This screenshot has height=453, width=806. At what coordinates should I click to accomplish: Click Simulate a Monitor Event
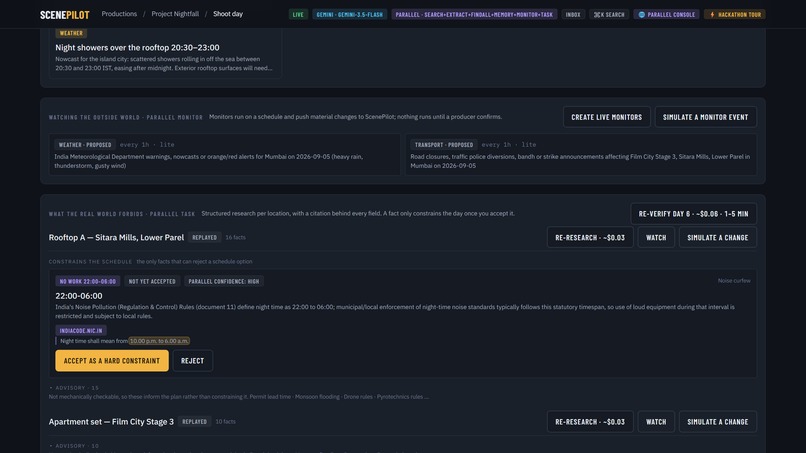tap(705, 117)
